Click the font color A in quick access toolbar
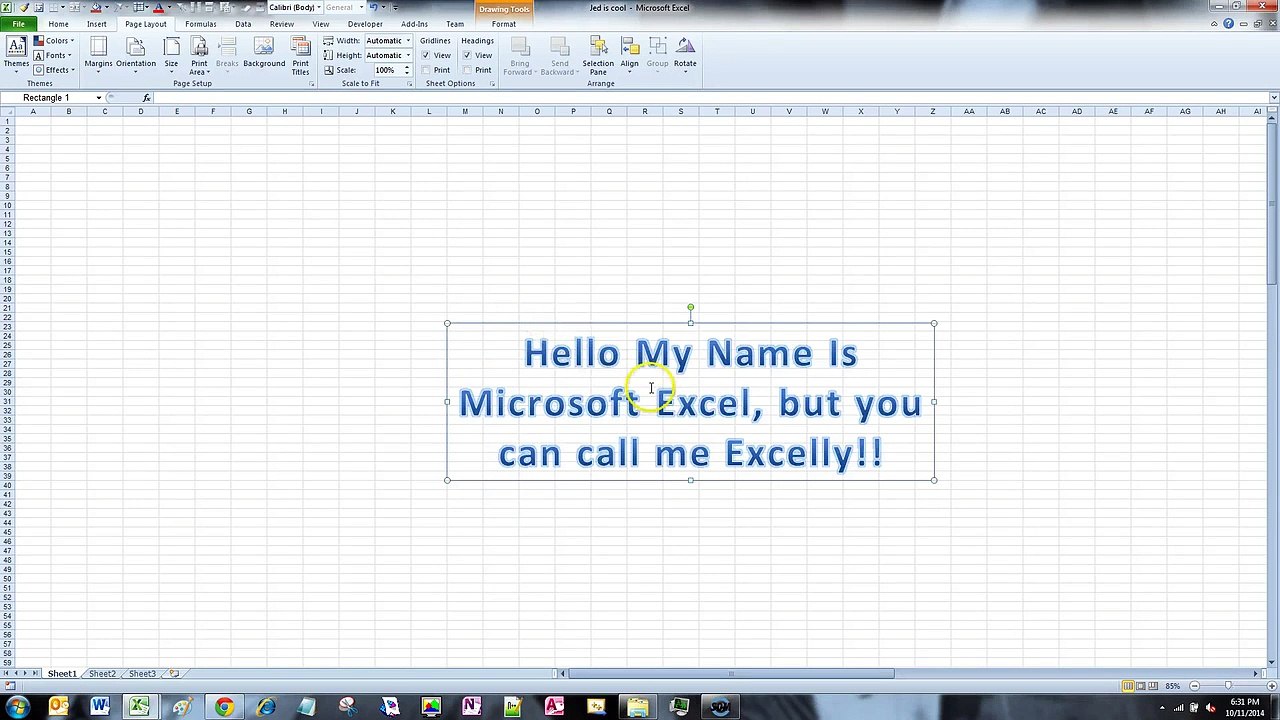Image resolution: width=1280 pixels, height=720 pixels. [158, 7]
